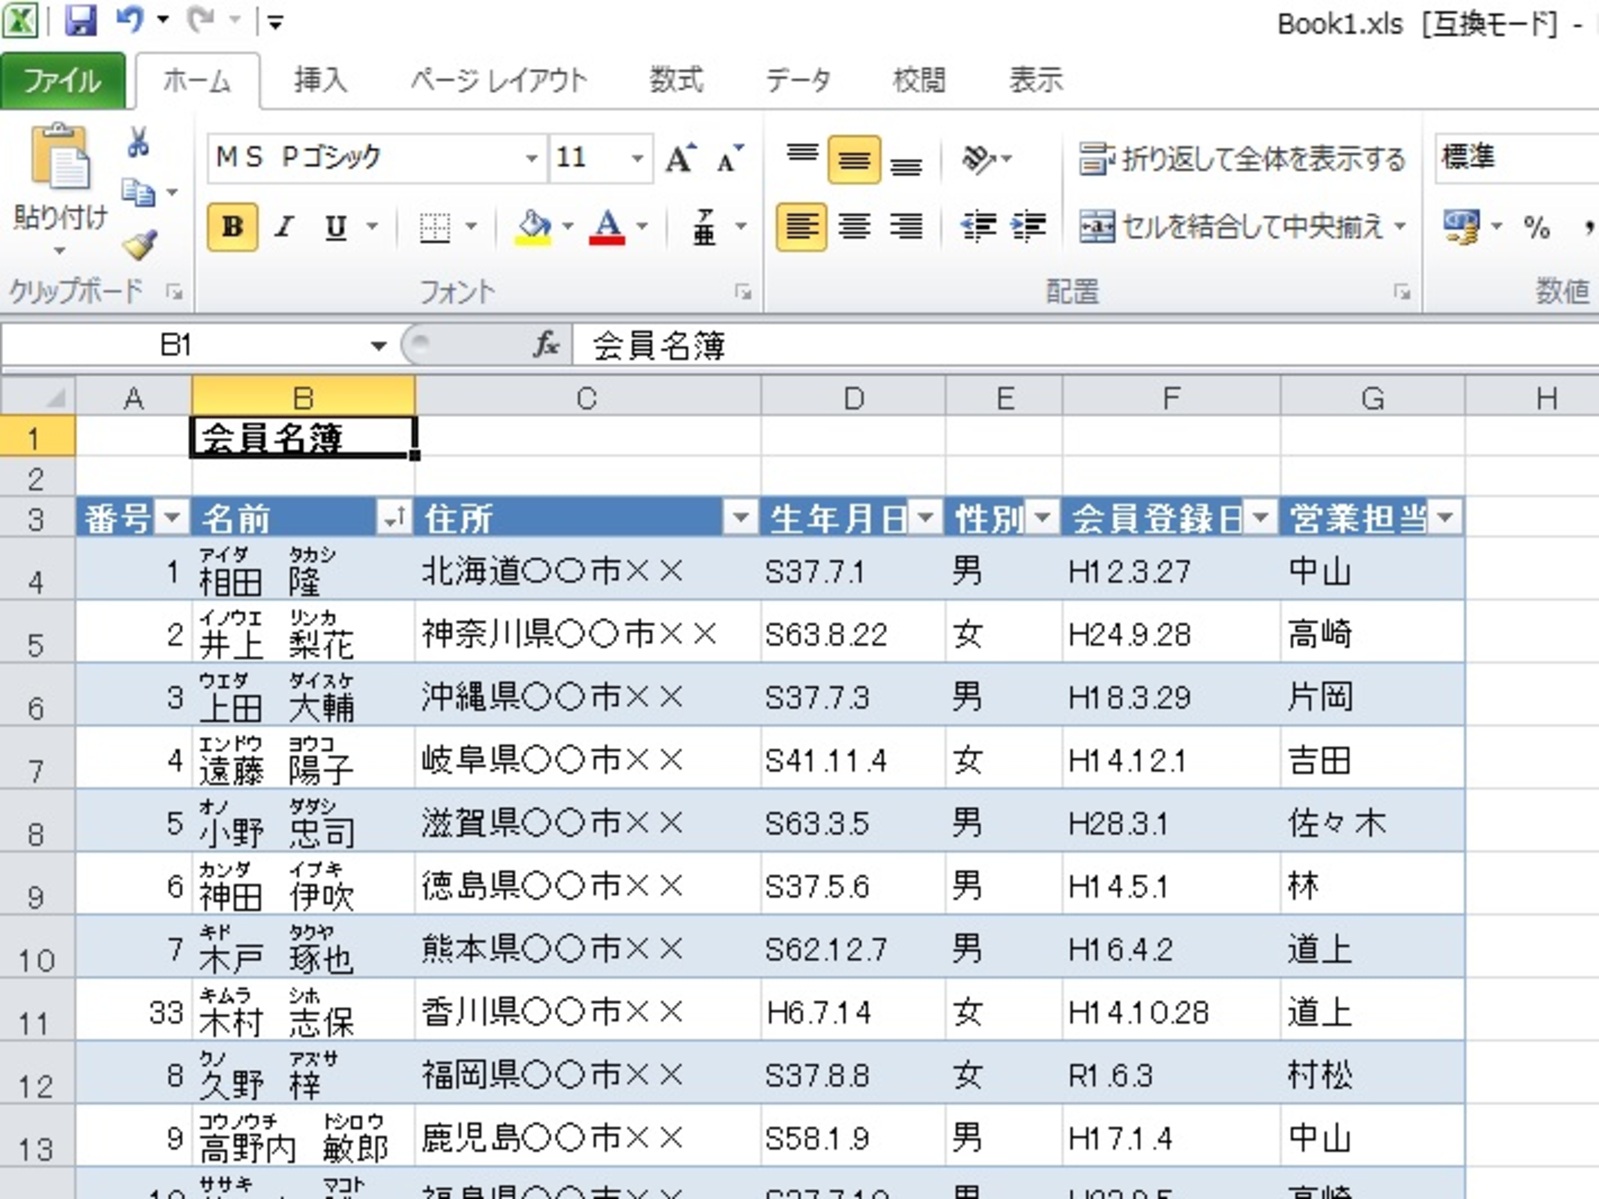Switch to the ページ レイアウト tab
Viewport: 1599px width, 1199px height.
click(499, 80)
